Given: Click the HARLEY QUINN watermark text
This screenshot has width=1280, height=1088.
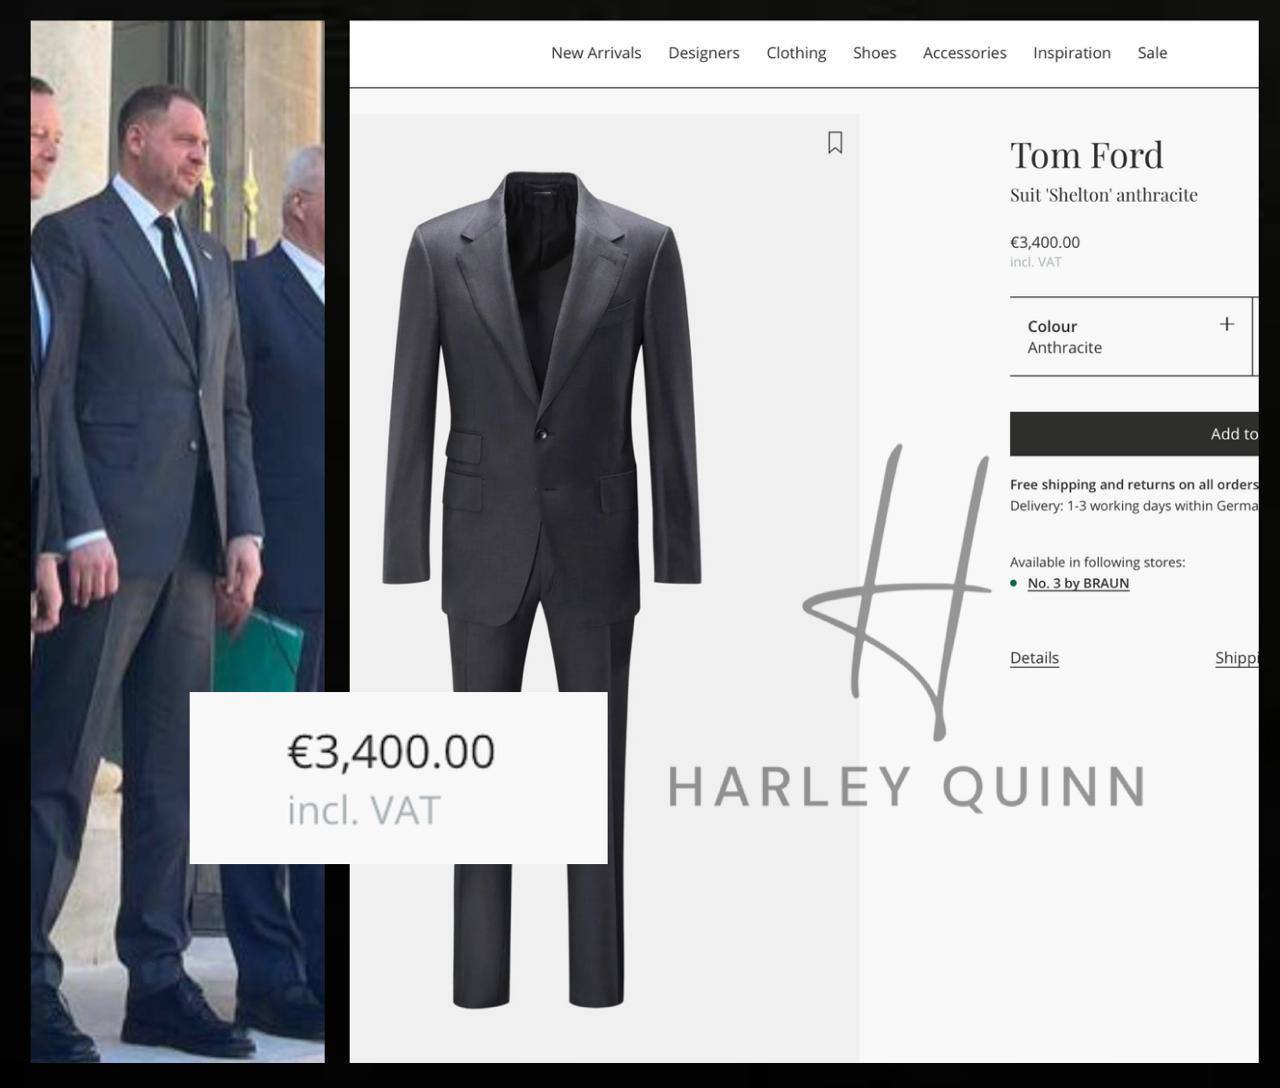Looking at the screenshot, I should click(x=907, y=787).
